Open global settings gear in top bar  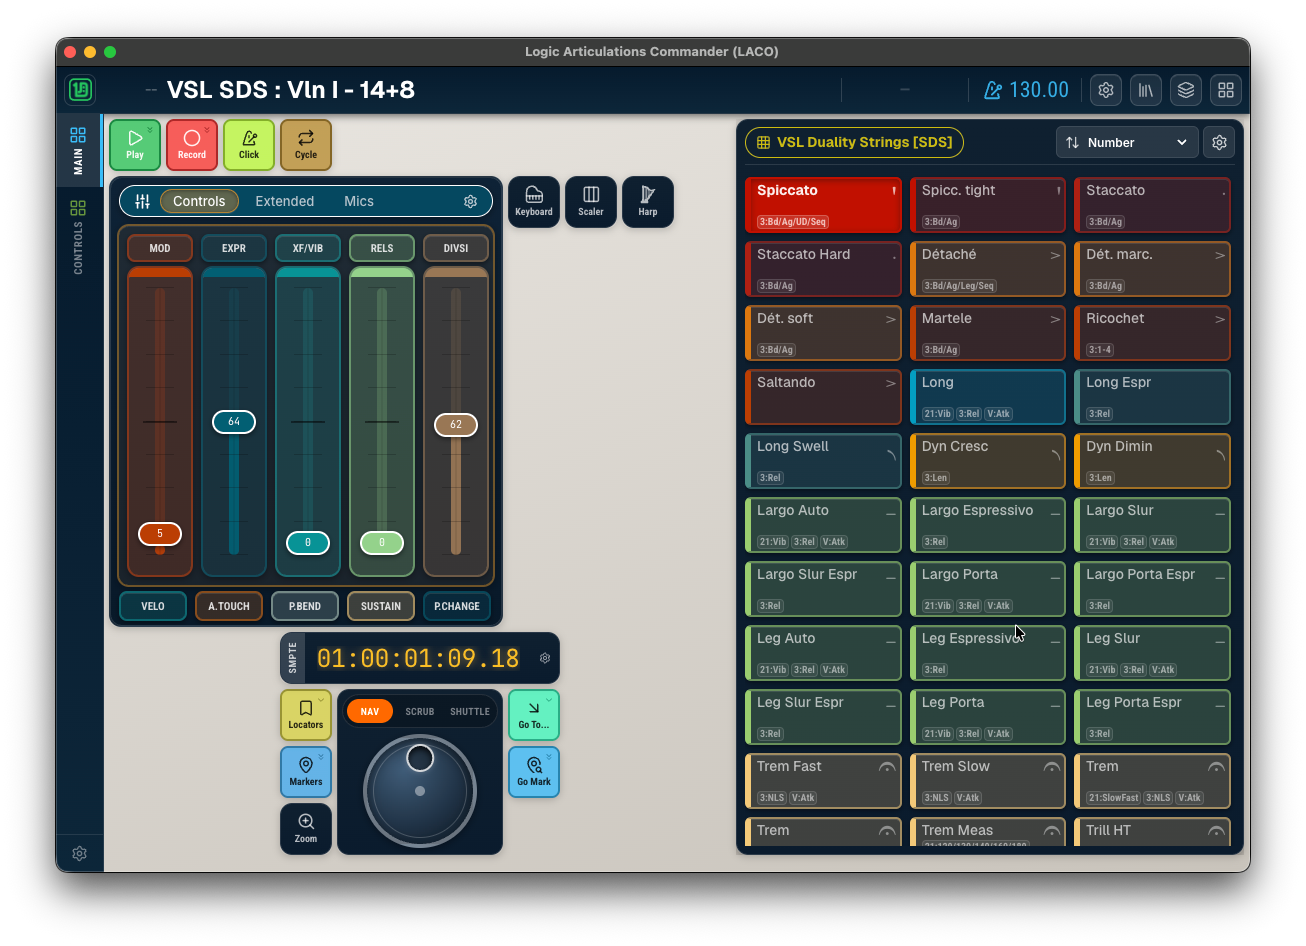(1106, 90)
